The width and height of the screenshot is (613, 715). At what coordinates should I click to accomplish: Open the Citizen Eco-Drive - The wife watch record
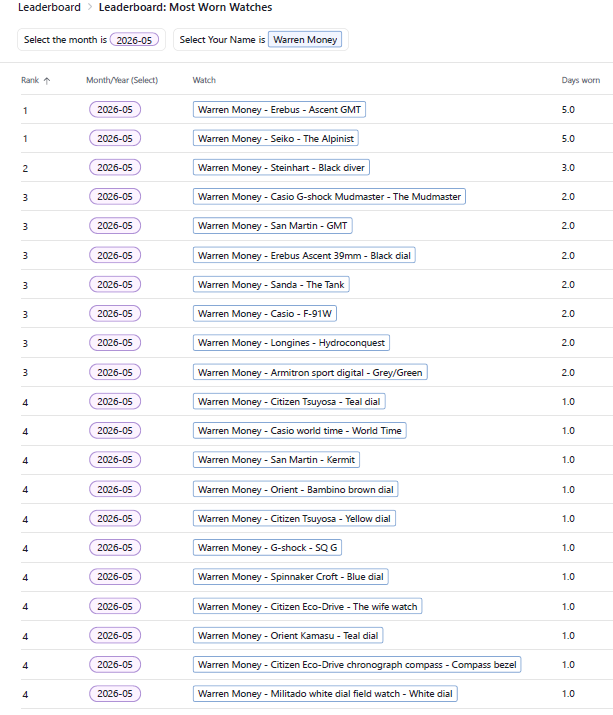pyautogui.click(x=307, y=606)
